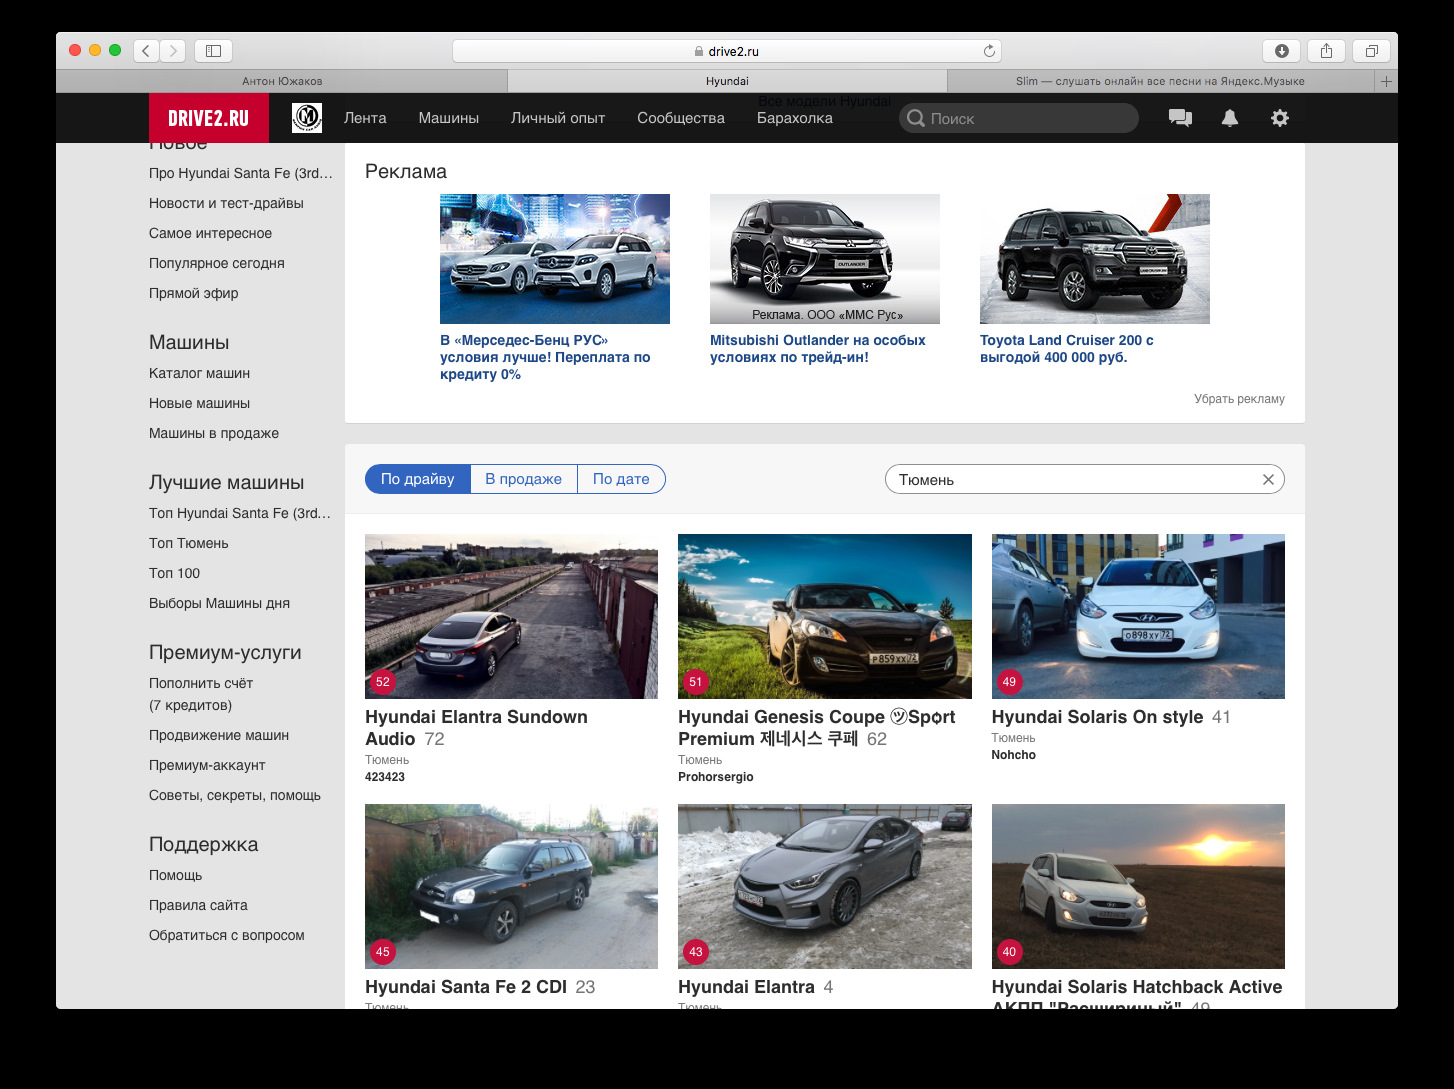Clear the Тюмень filter with X

pyautogui.click(x=1268, y=479)
